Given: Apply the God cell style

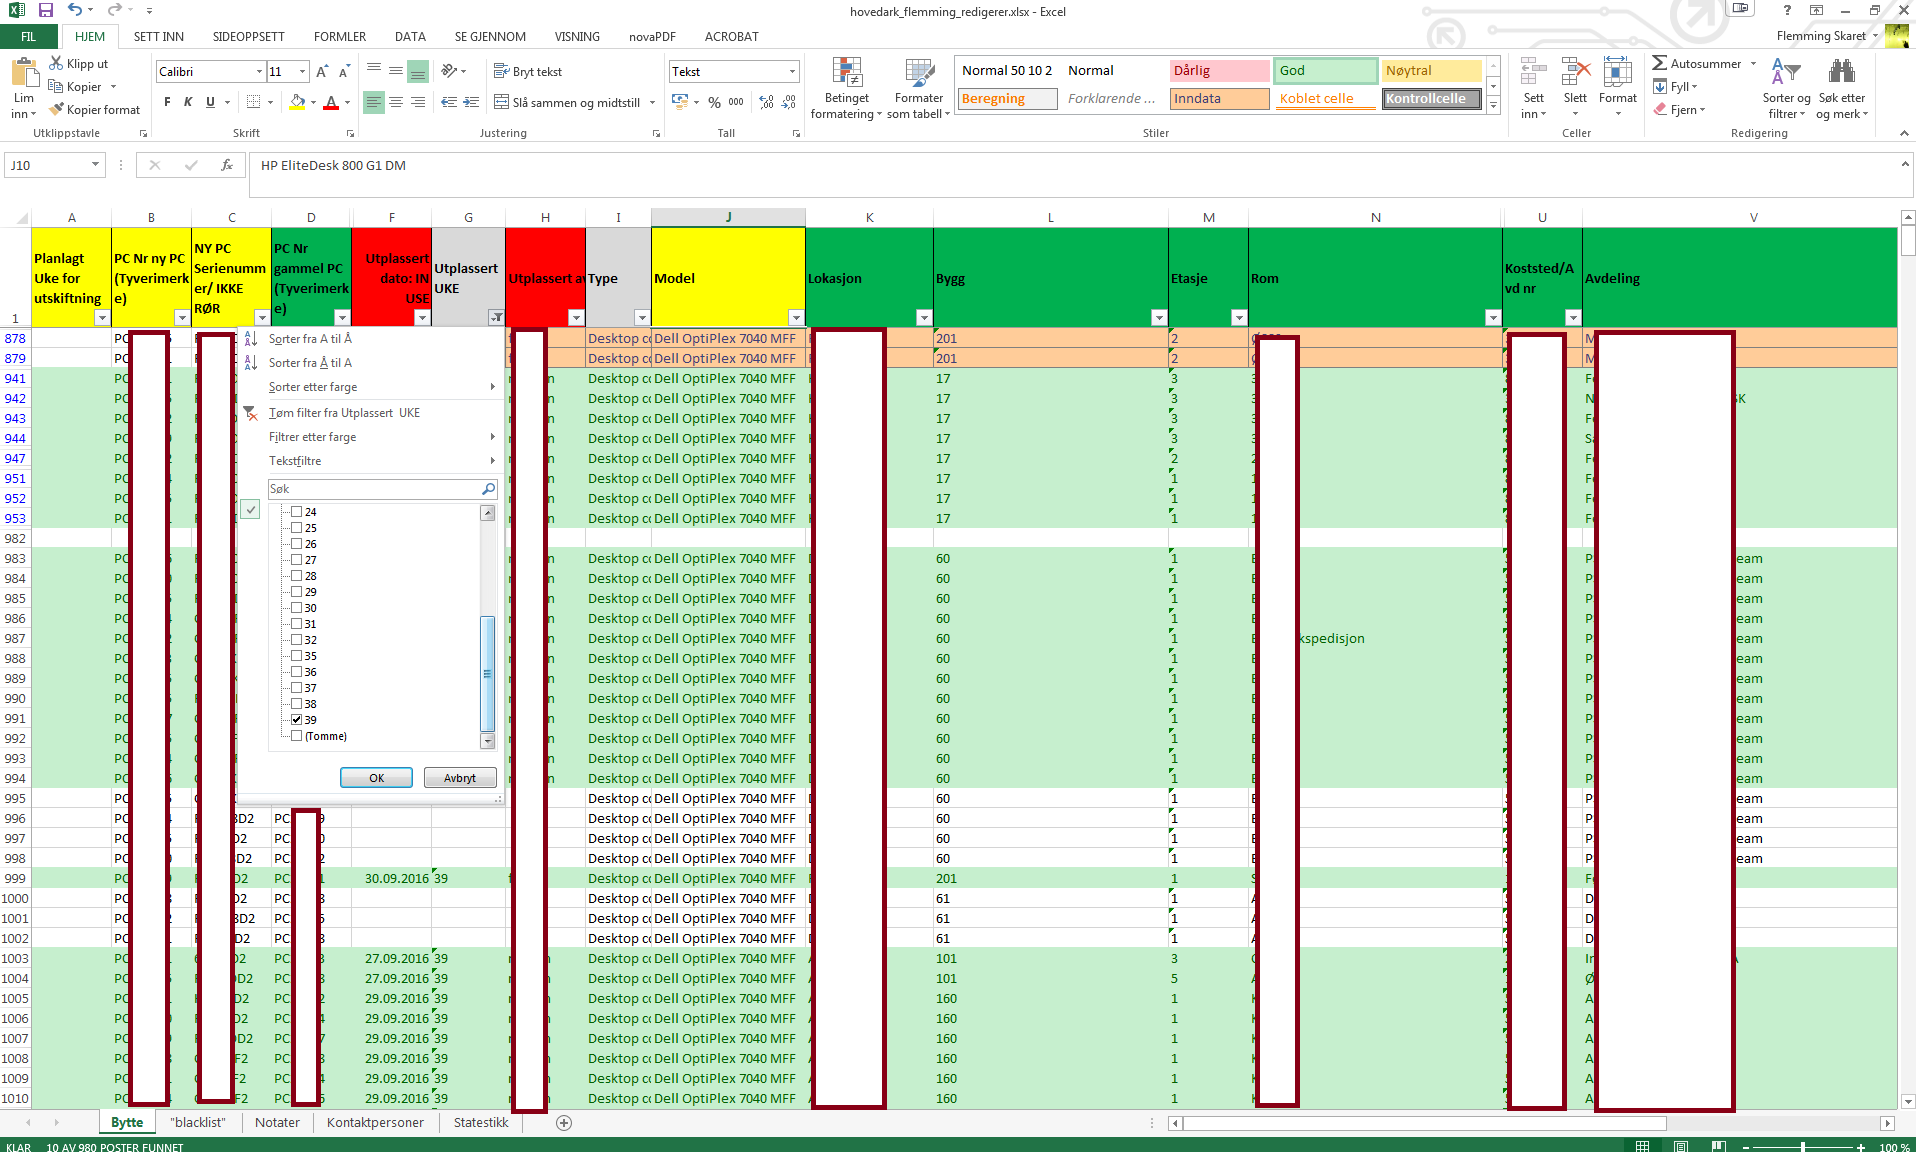Looking at the screenshot, I should point(1325,70).
